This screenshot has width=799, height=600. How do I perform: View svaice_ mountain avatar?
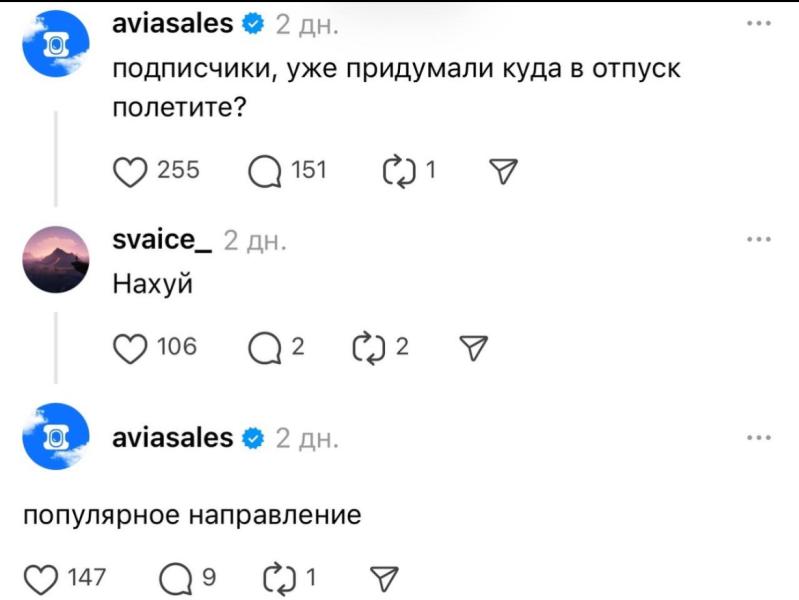coord(56,259)
